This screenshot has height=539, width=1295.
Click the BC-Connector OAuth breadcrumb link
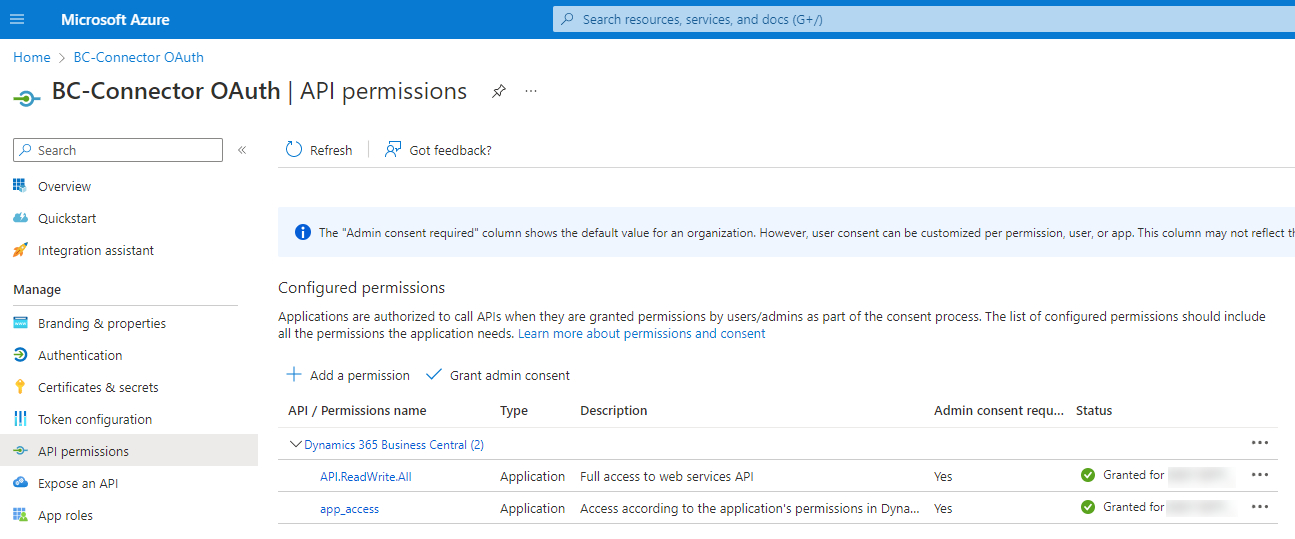(x=138, y=57)
